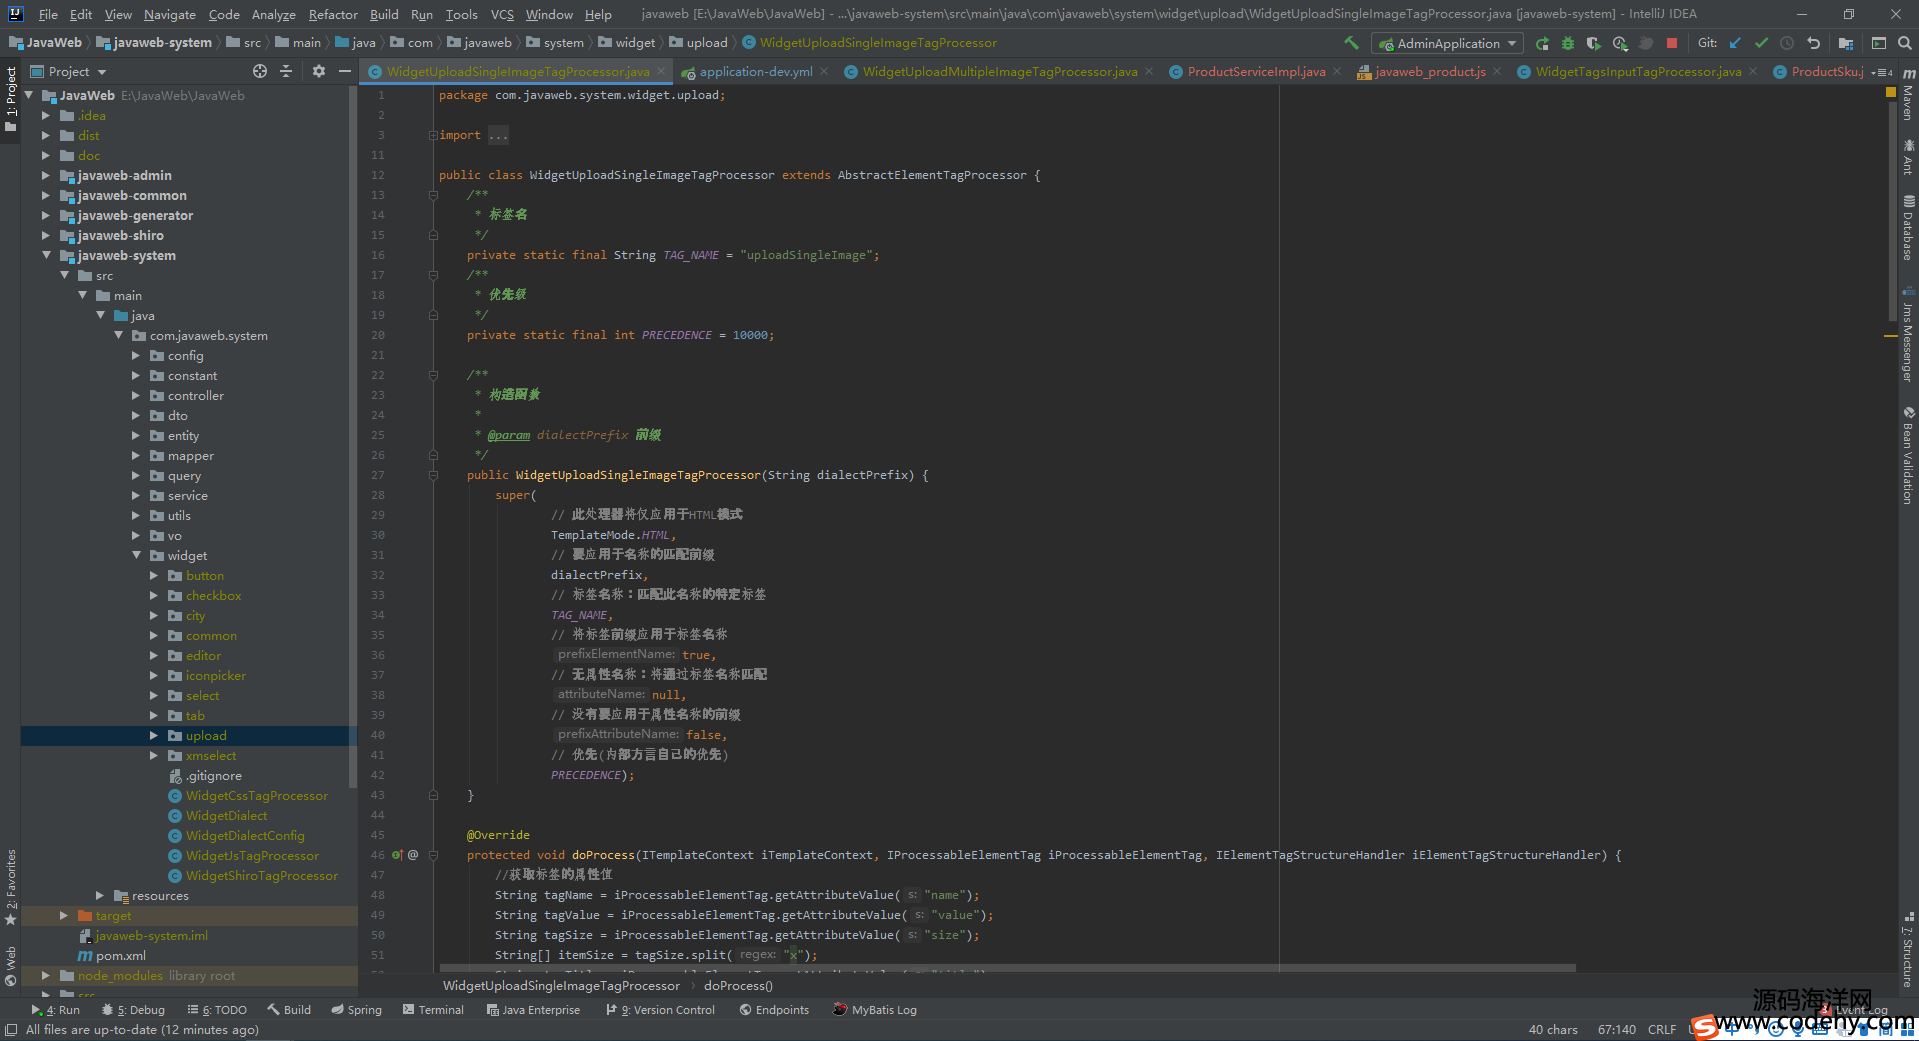Click the Git Update Project arrow
1919x1041 pixels.
(x=1735, y=43)
